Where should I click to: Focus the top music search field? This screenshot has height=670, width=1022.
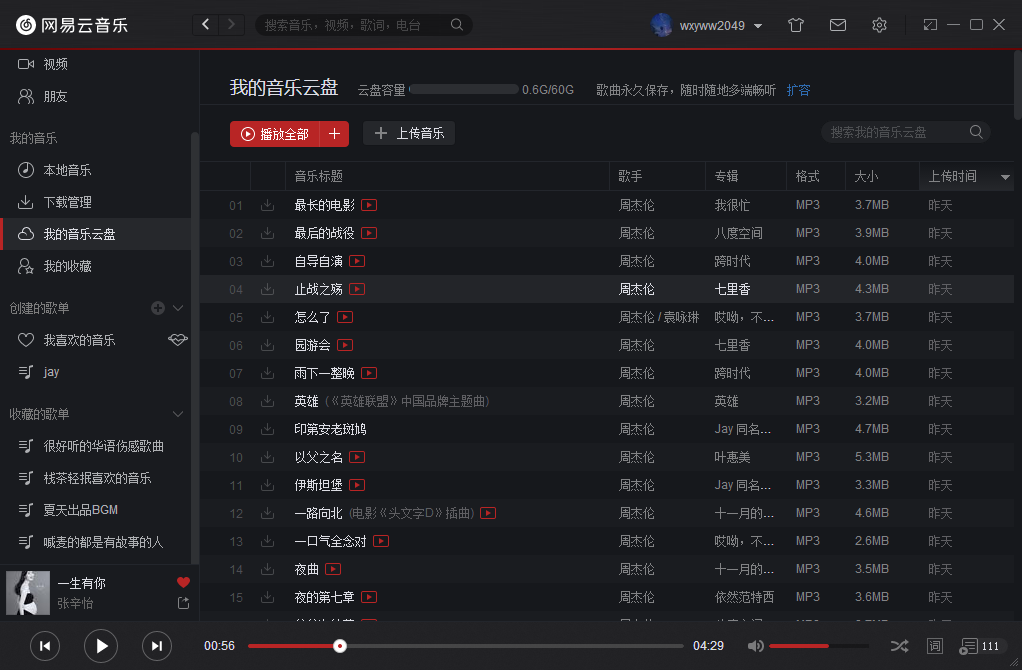tap(357, 25)
